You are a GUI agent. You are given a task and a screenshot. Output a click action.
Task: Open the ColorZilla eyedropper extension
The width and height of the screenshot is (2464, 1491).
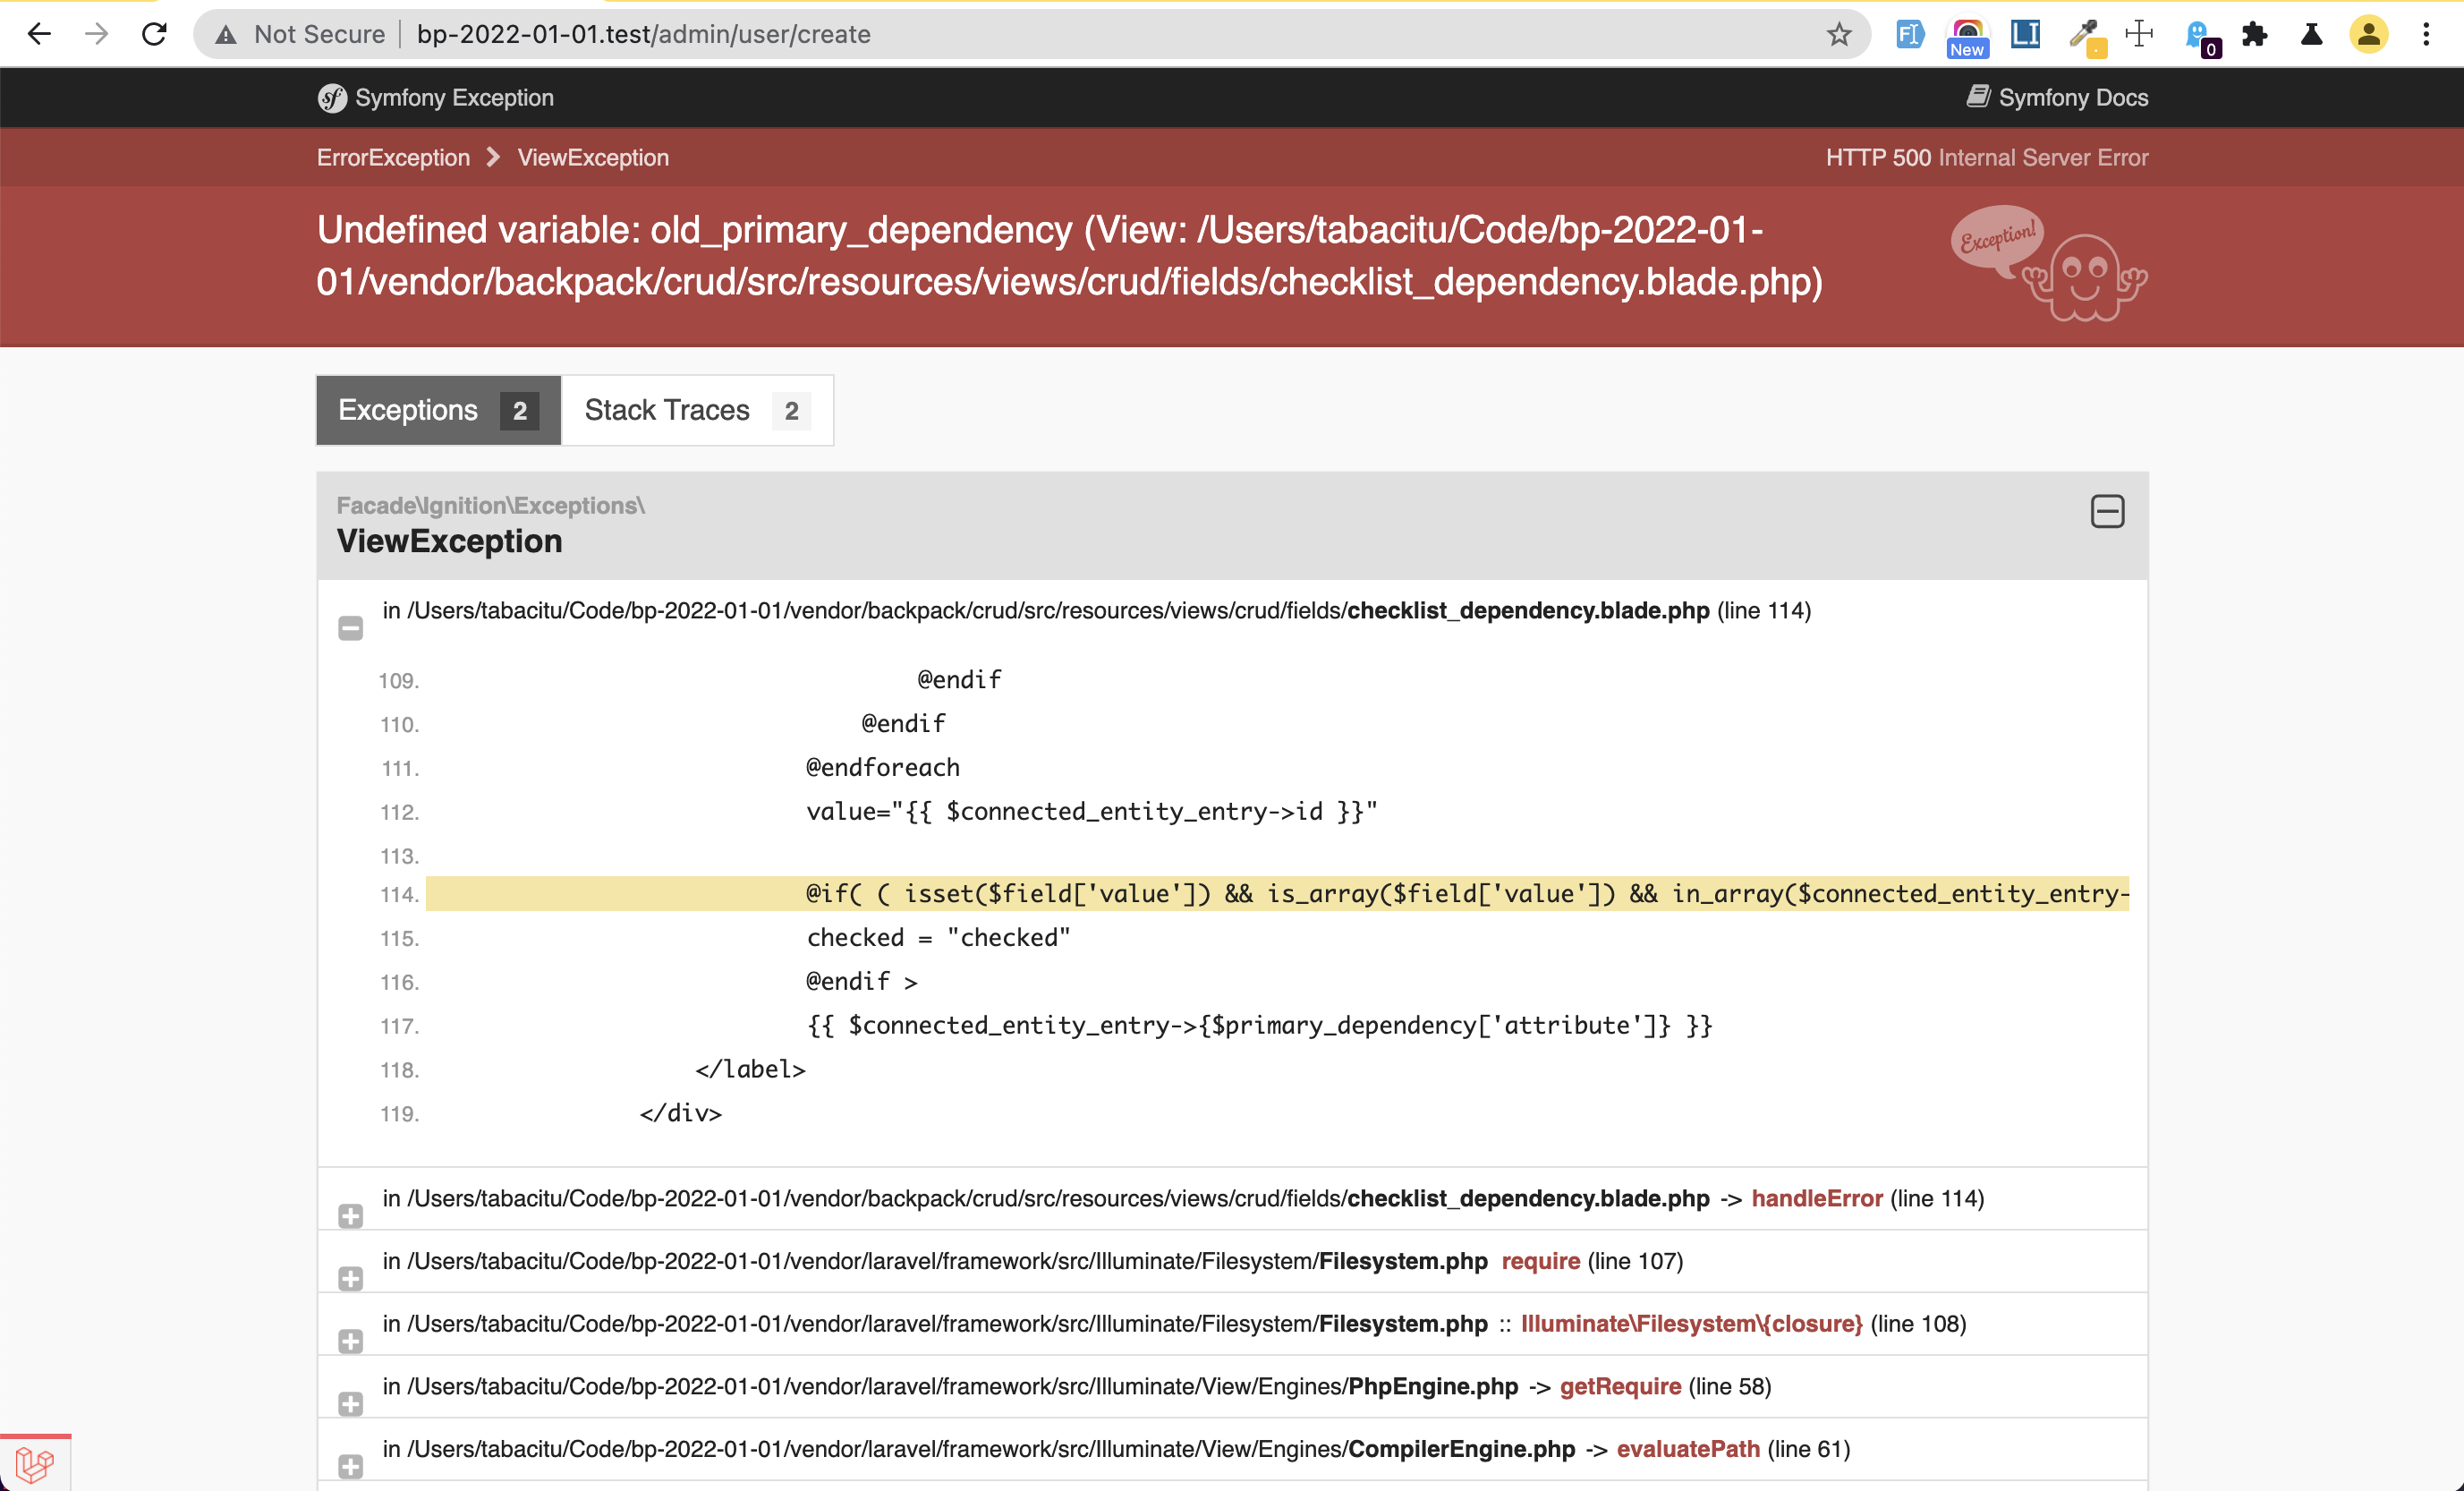pos(2083,34)
